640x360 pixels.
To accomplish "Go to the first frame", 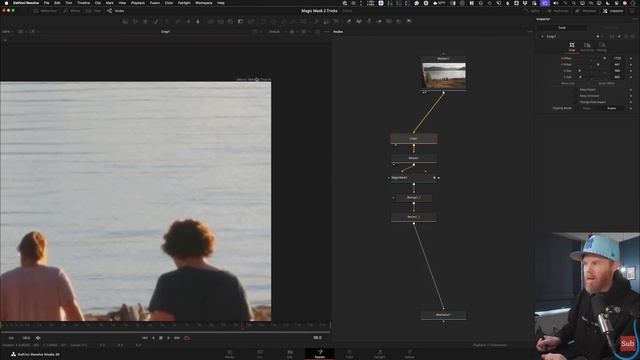I will click(x=144, y=338).
